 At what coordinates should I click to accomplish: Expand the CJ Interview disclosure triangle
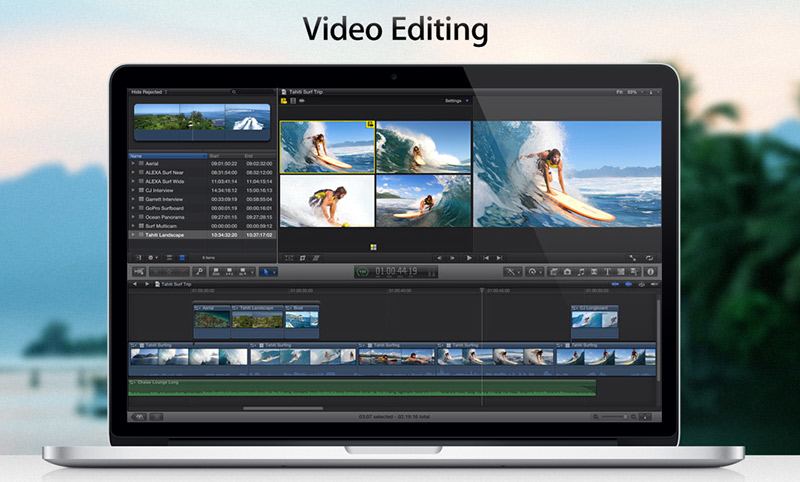tap(133, 190)
